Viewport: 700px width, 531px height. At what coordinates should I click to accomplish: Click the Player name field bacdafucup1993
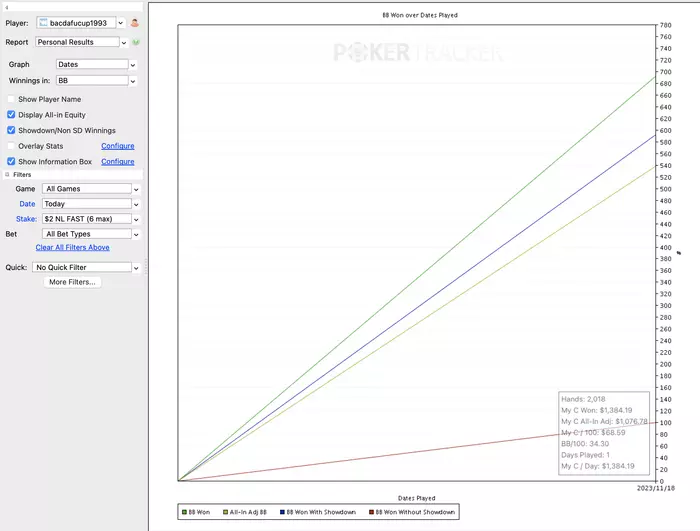pyautogui.click(x=77, y=23)
